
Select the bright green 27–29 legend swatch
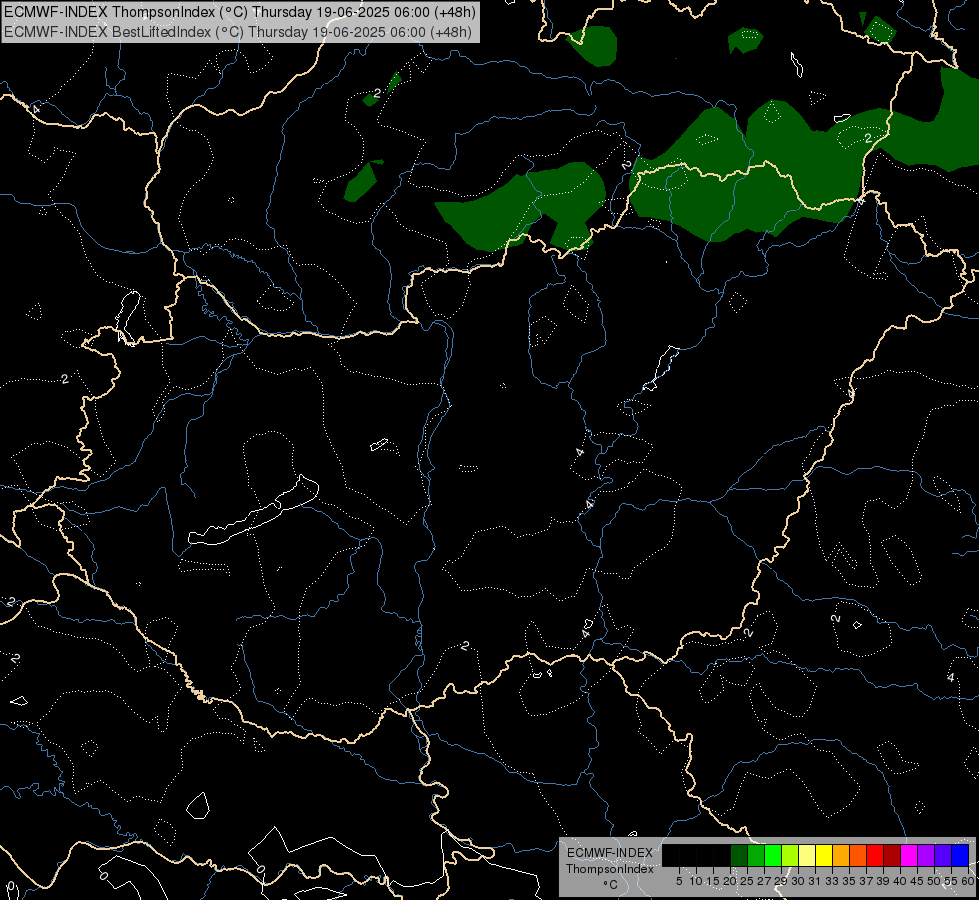773,855
